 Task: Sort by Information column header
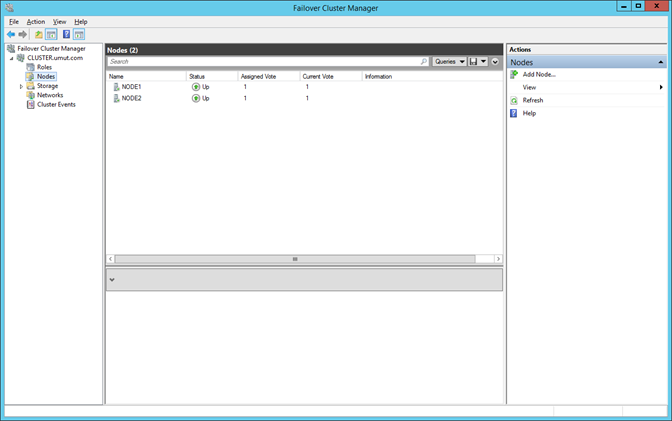[432, 76]
